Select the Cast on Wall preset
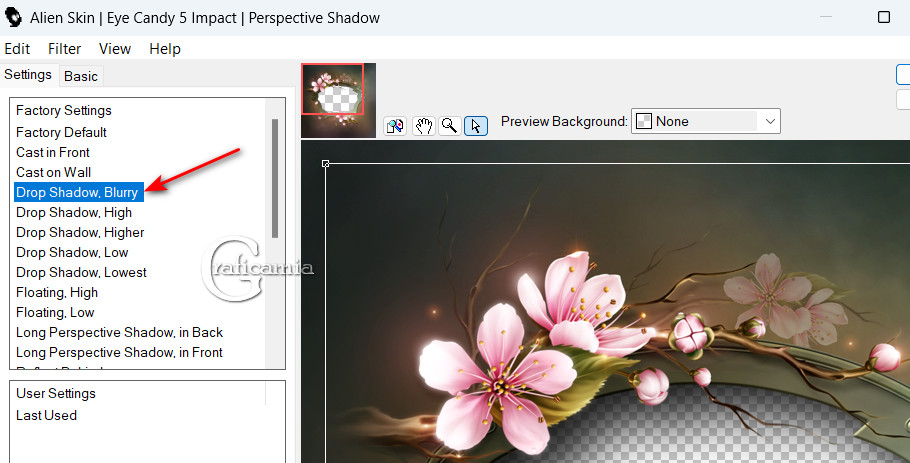 point(53,172)
